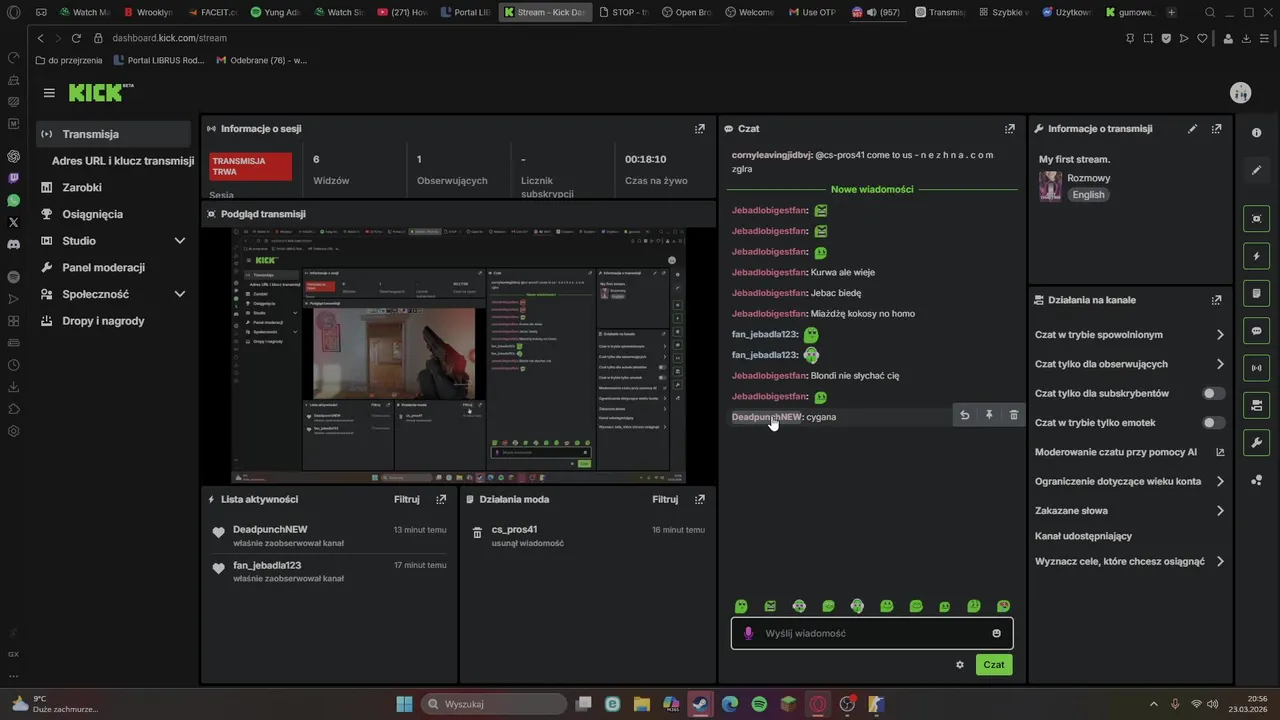The image size is (1280, 720).
Task: Click the info icon in the right sidebar
Action: 1257,133
